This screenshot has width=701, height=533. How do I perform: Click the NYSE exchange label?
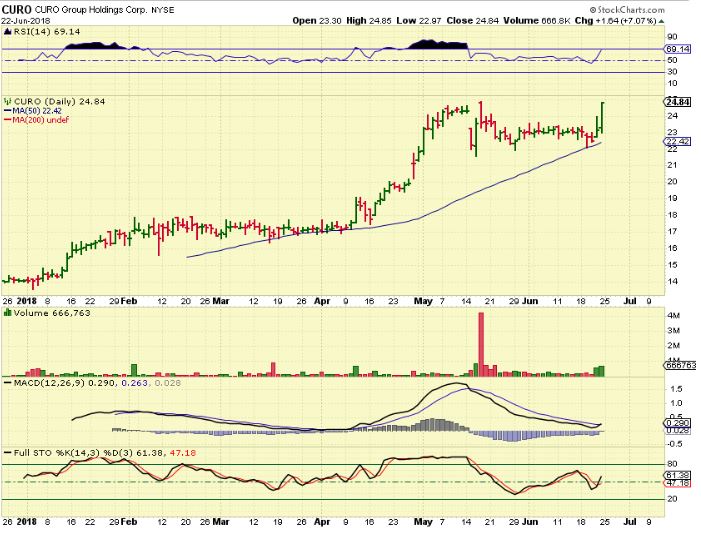tap(162, 10)
